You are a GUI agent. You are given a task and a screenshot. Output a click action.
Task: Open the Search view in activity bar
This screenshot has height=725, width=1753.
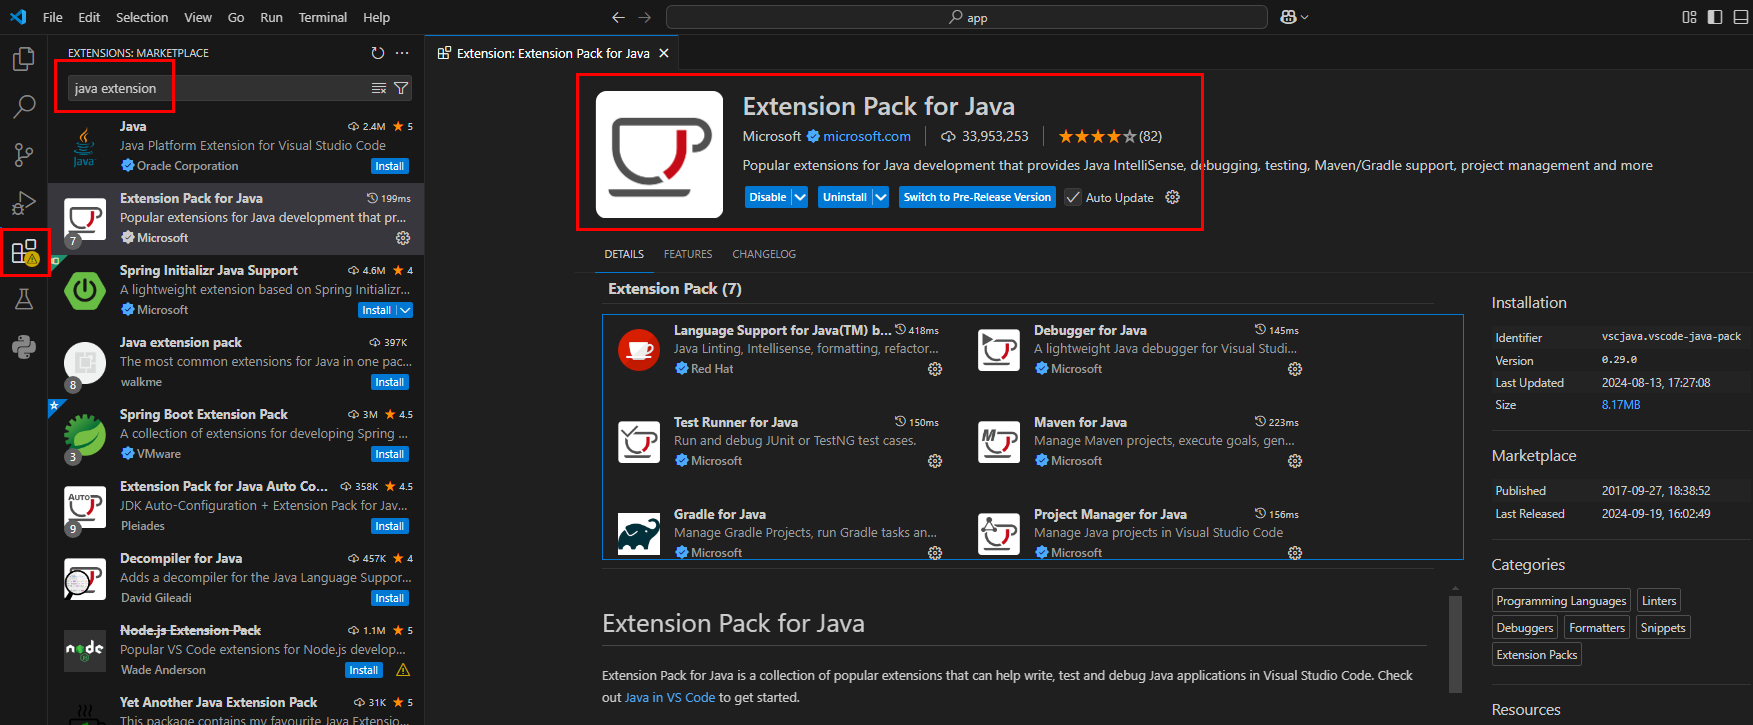(x=23, y=106)
